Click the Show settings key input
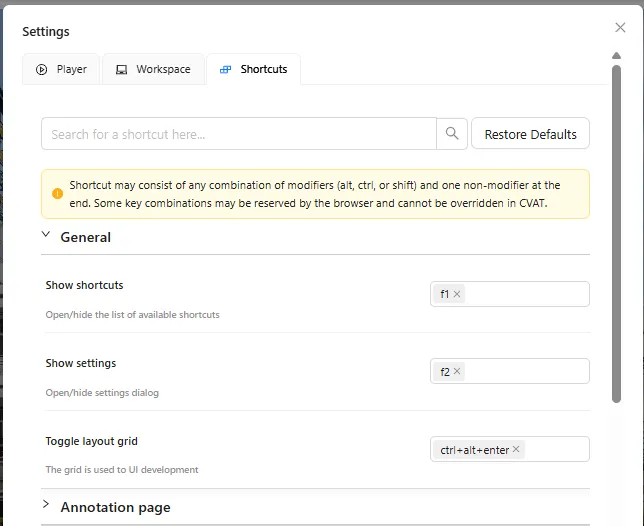 [510, 371]
